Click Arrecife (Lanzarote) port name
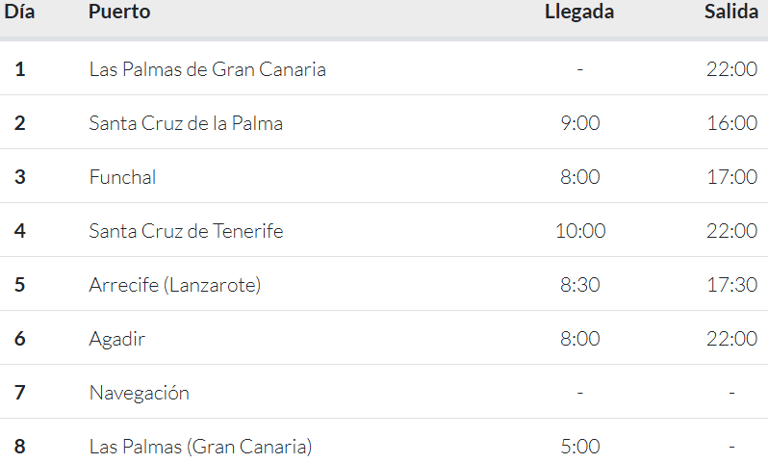This screenshot has width=768, height=463. click(175, 285)
